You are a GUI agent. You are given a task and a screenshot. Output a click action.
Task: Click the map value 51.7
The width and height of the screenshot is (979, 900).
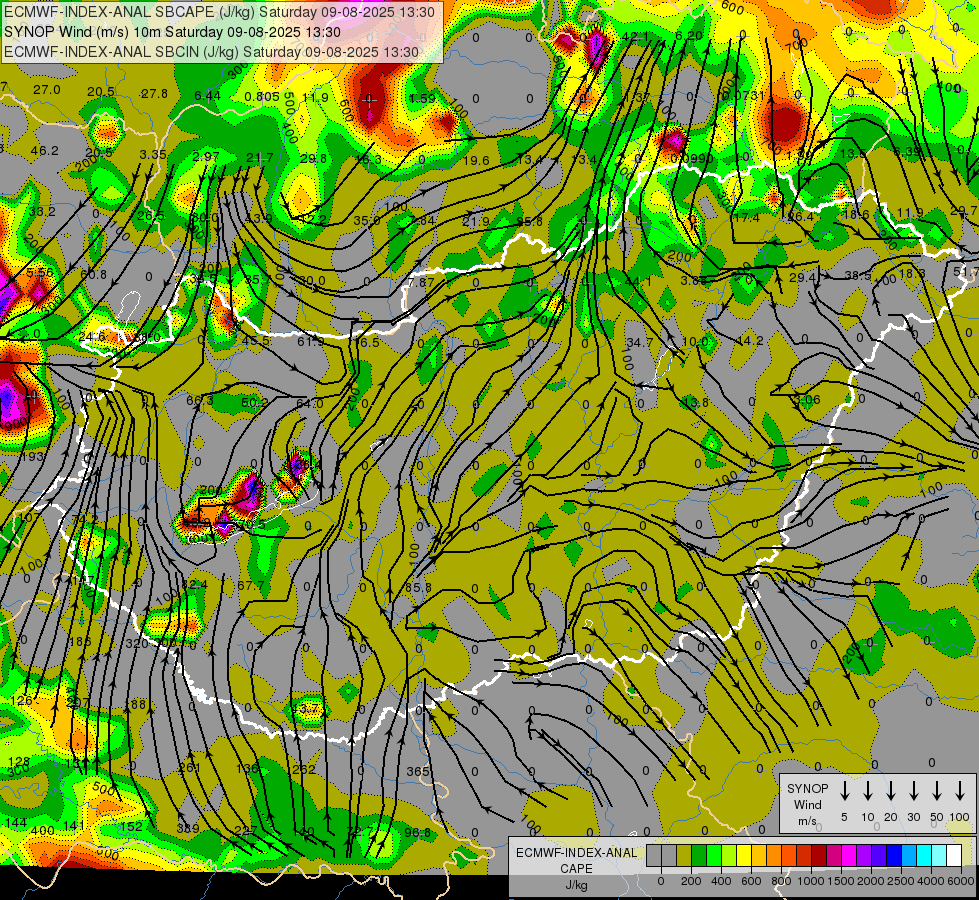point(966,272)
